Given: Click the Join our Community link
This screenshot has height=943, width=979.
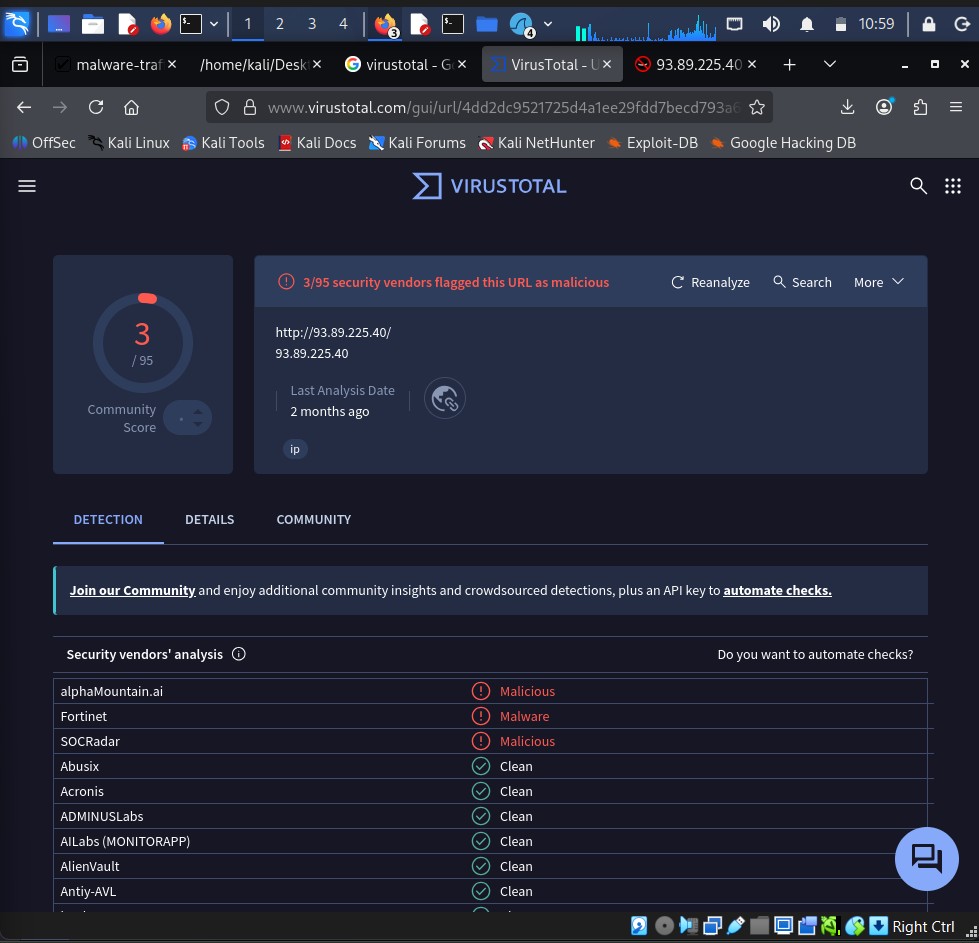Looking at the screenshot, I should tap(132, 590).
